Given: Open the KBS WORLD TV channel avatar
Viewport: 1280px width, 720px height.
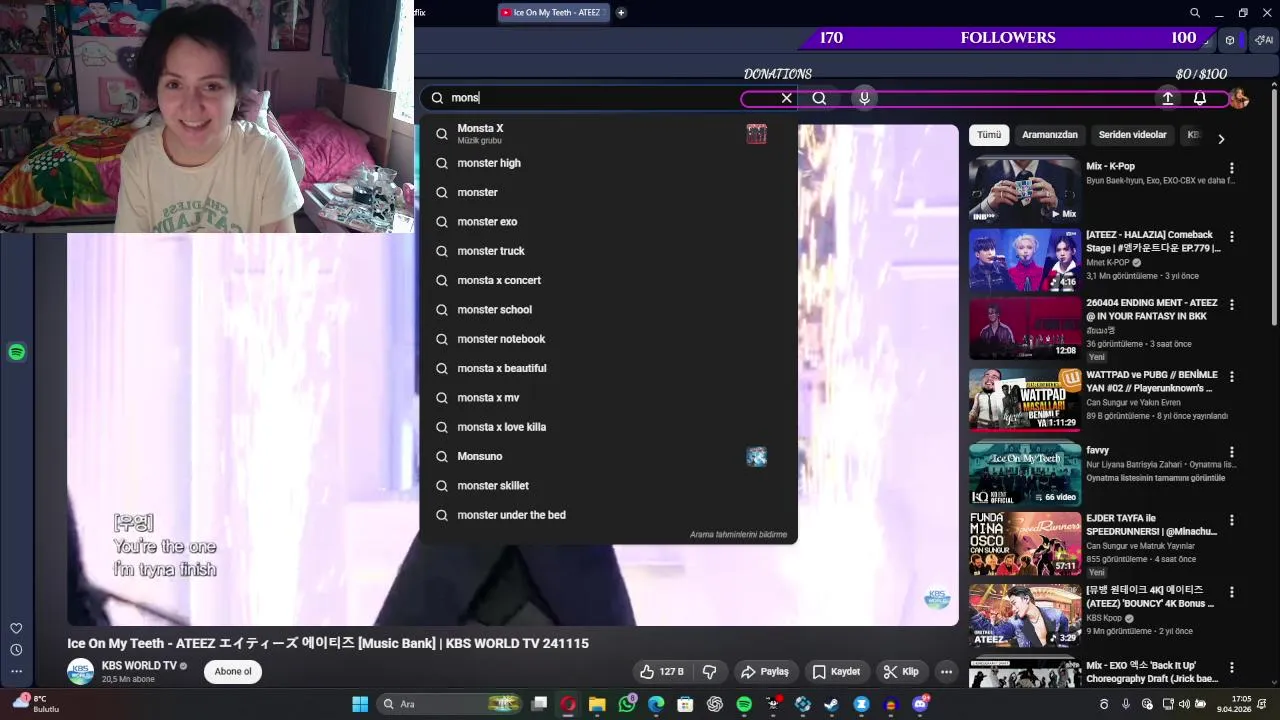Looking at the screenshot, I should [80, 672].
